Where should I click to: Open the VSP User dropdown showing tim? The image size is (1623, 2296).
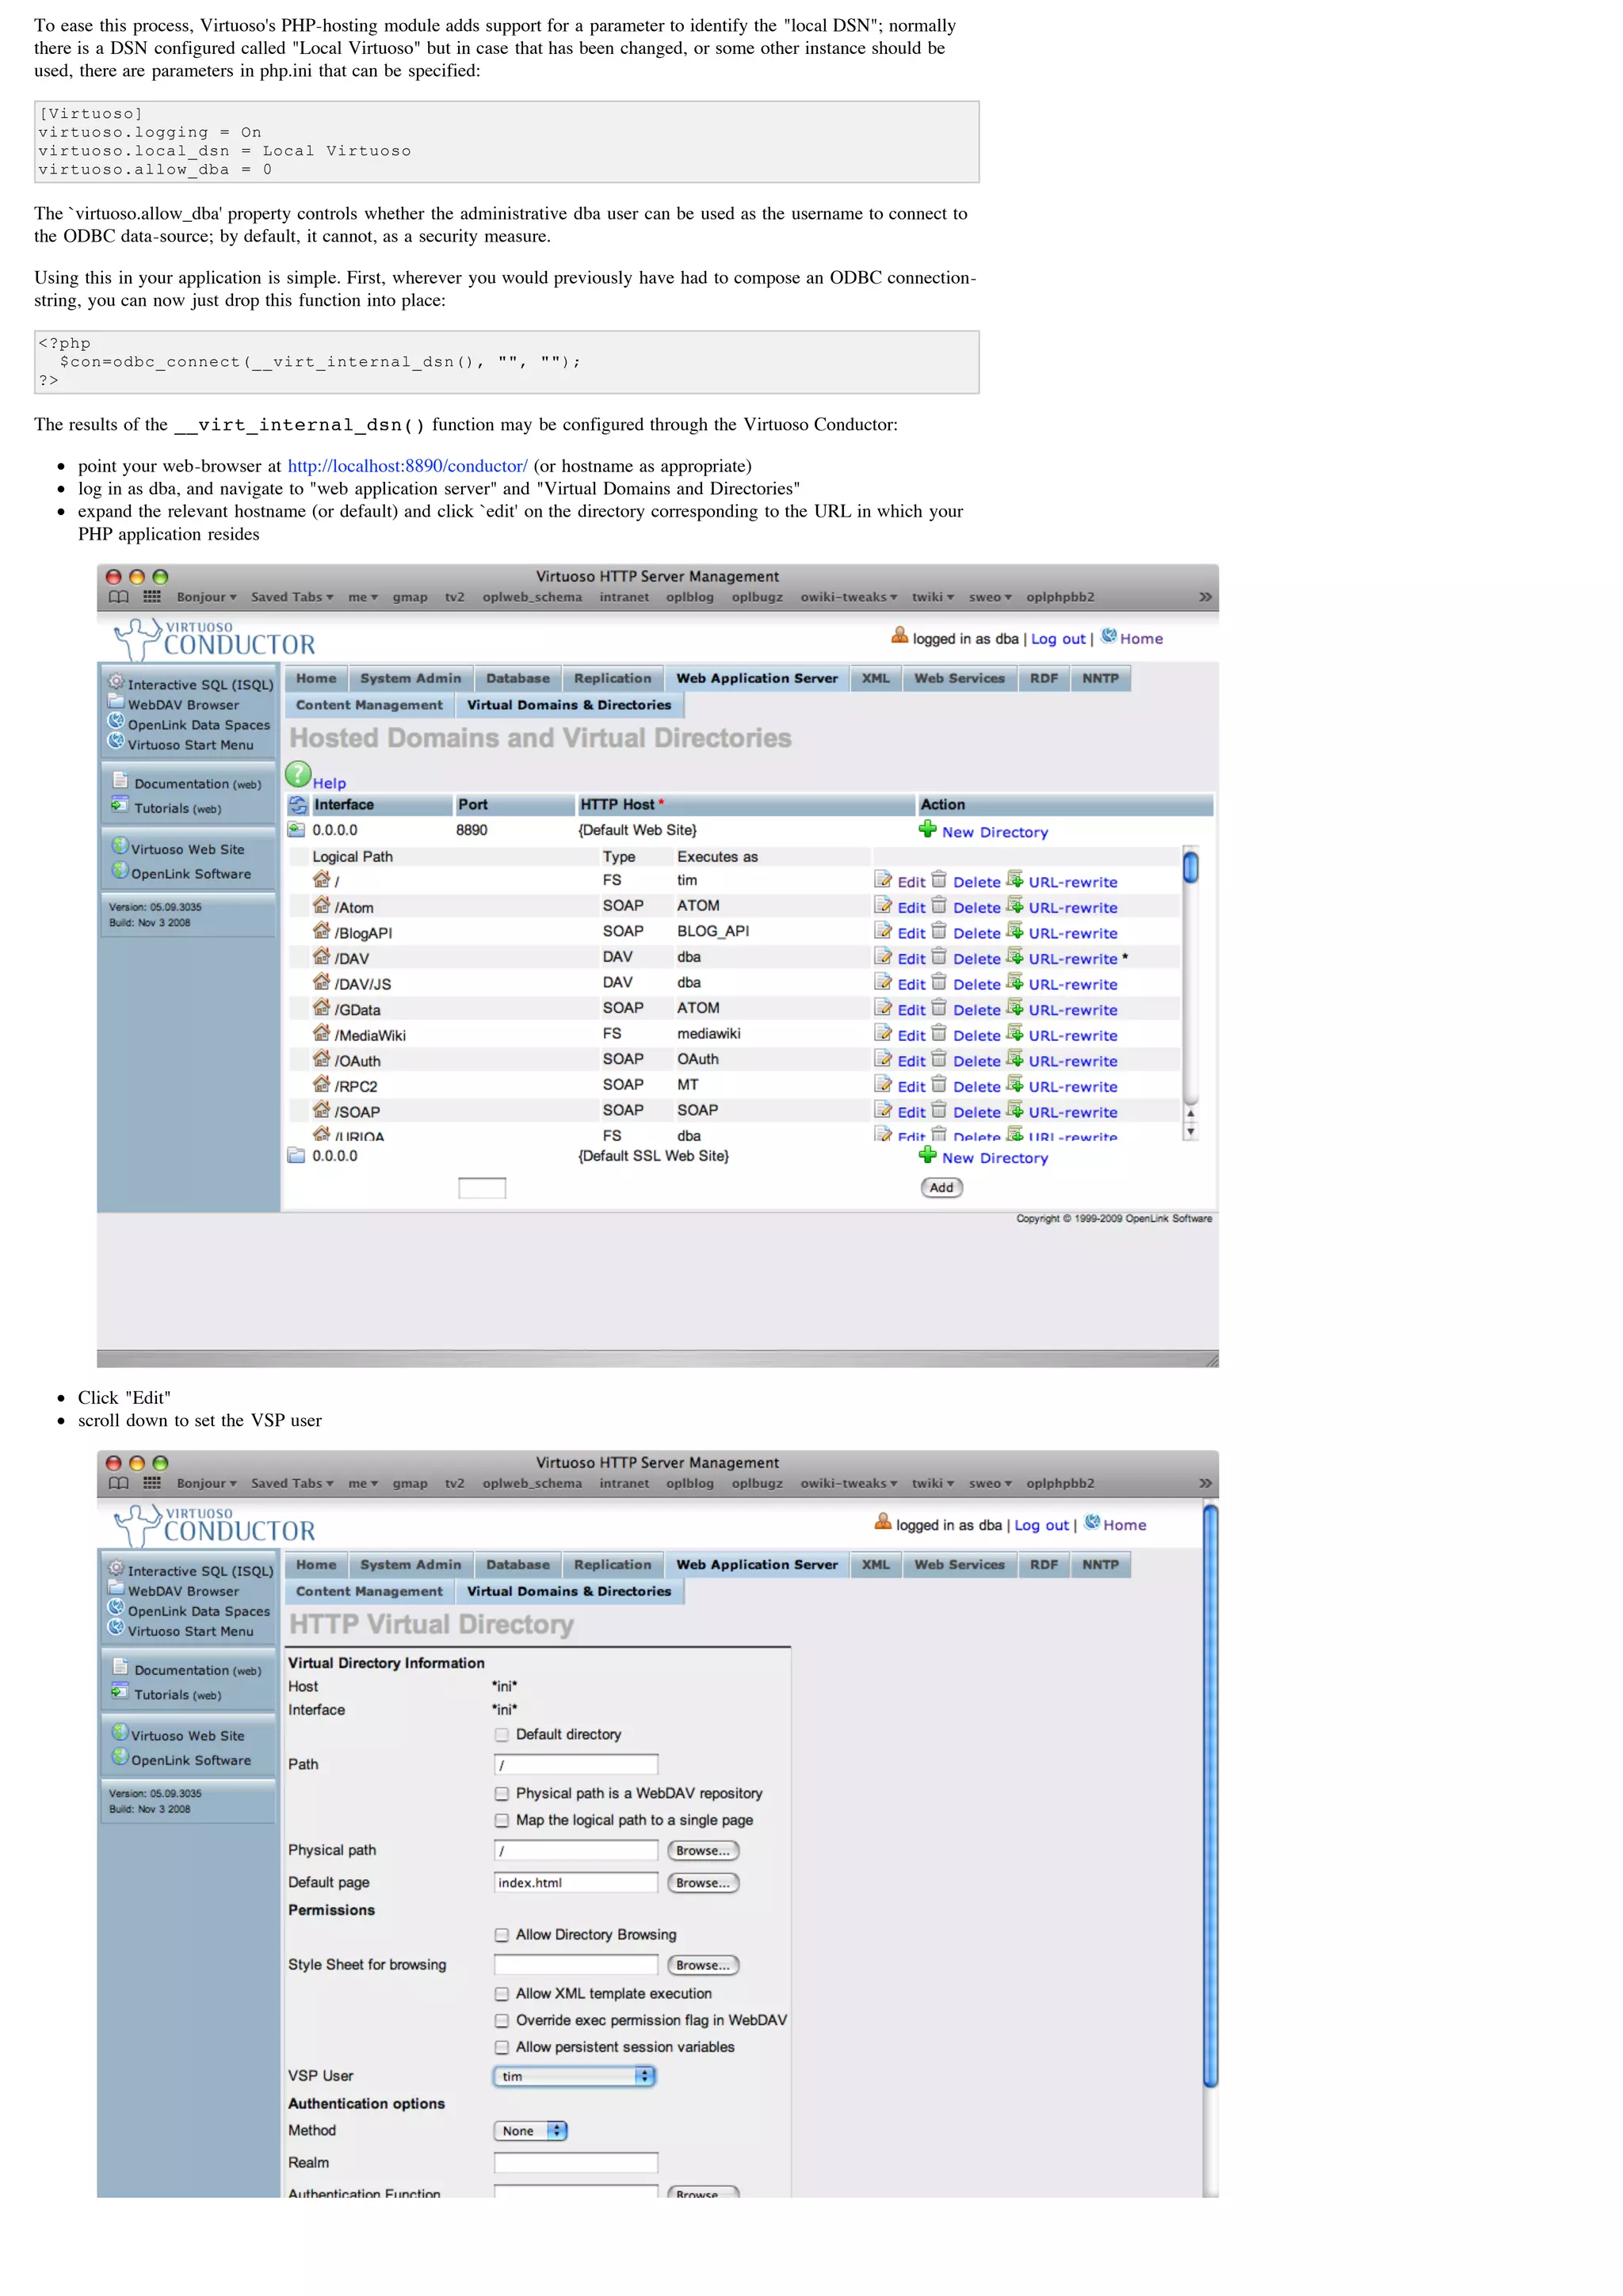(x=575, y=2077)
